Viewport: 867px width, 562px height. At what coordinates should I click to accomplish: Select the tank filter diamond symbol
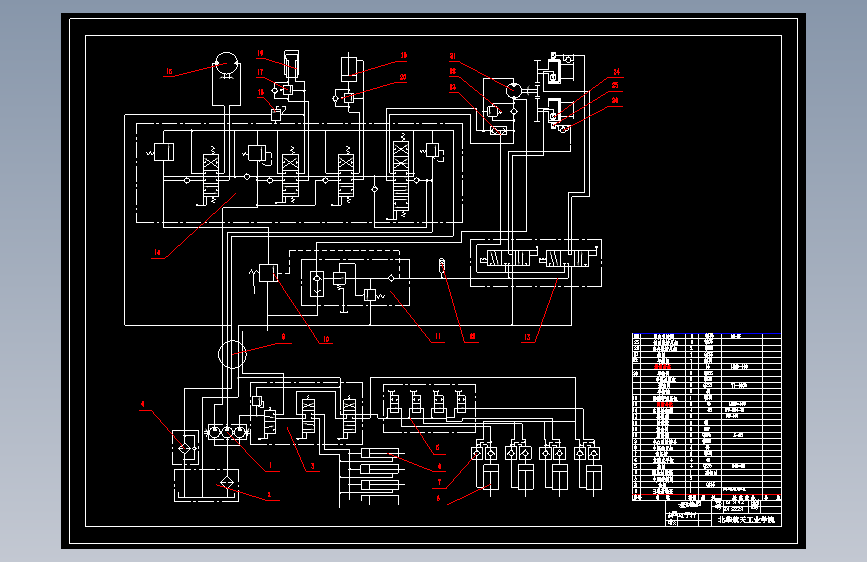227,483
